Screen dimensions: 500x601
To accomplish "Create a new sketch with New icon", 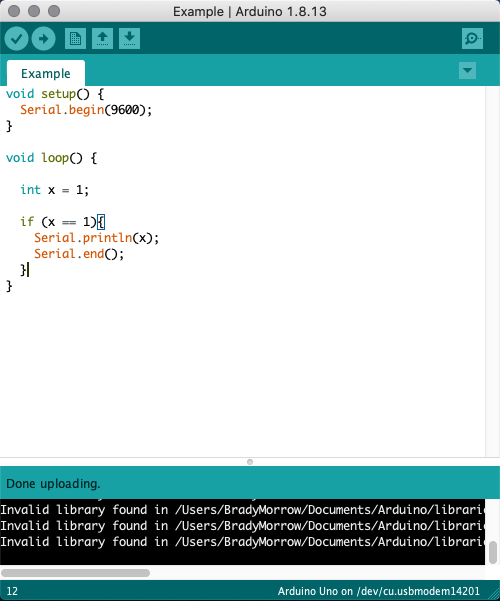I will [75, 38].
